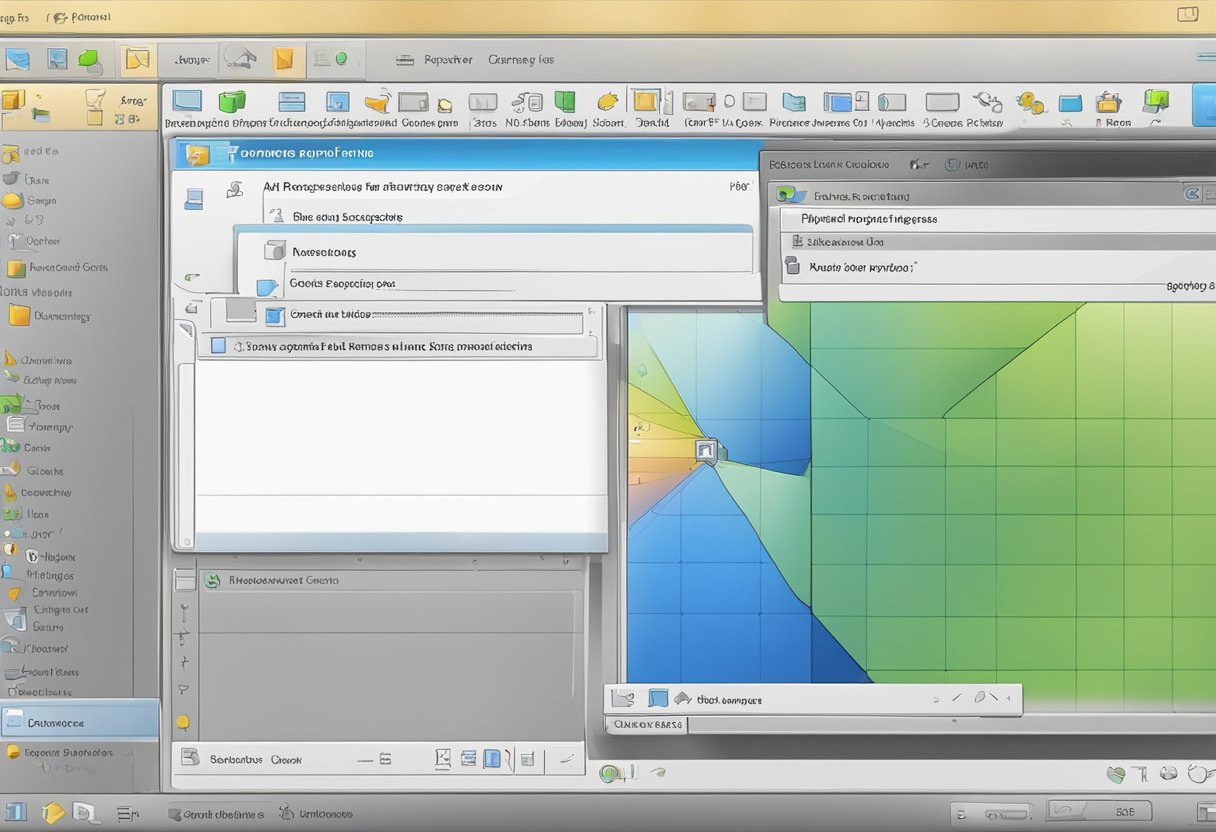
Task: Click the green book icon in the ribbon
Action: point(565,101)
